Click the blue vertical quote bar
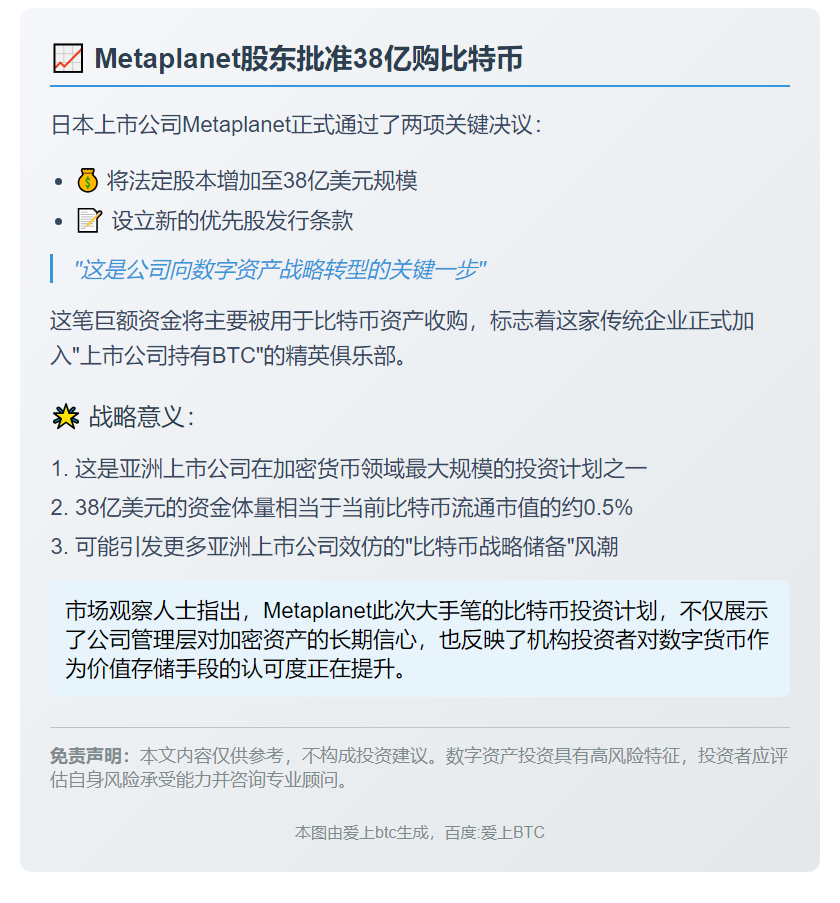 pyautogui.click(x=52, y=269)
